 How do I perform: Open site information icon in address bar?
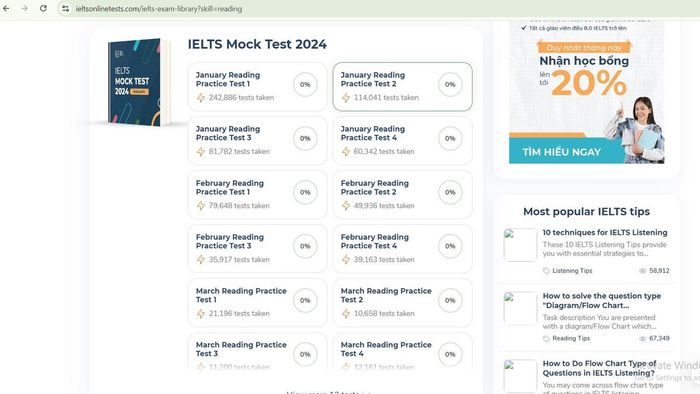pos(66,8)
